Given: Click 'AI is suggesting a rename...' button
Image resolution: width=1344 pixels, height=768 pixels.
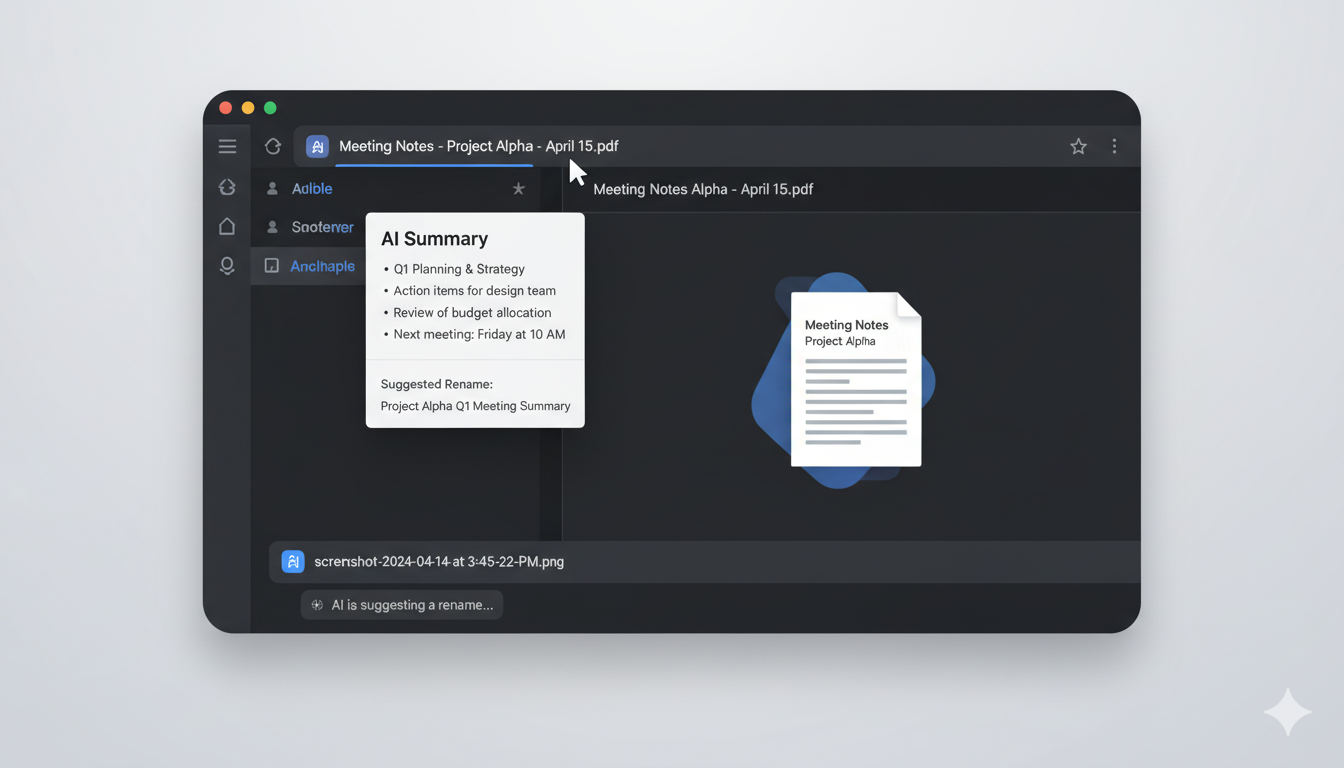Looking at the screenshot, I should point(401,604).
